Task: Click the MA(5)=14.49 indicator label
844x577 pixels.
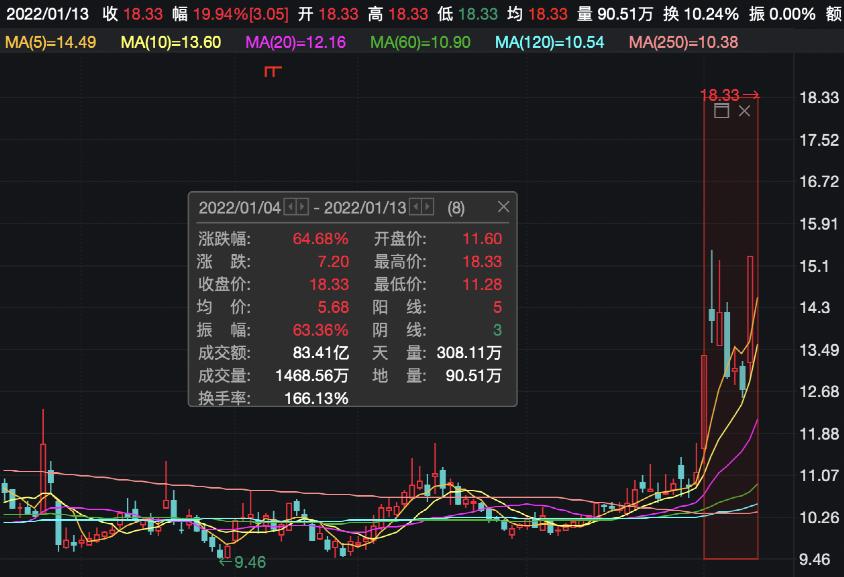Action: [x=50, y=42]
